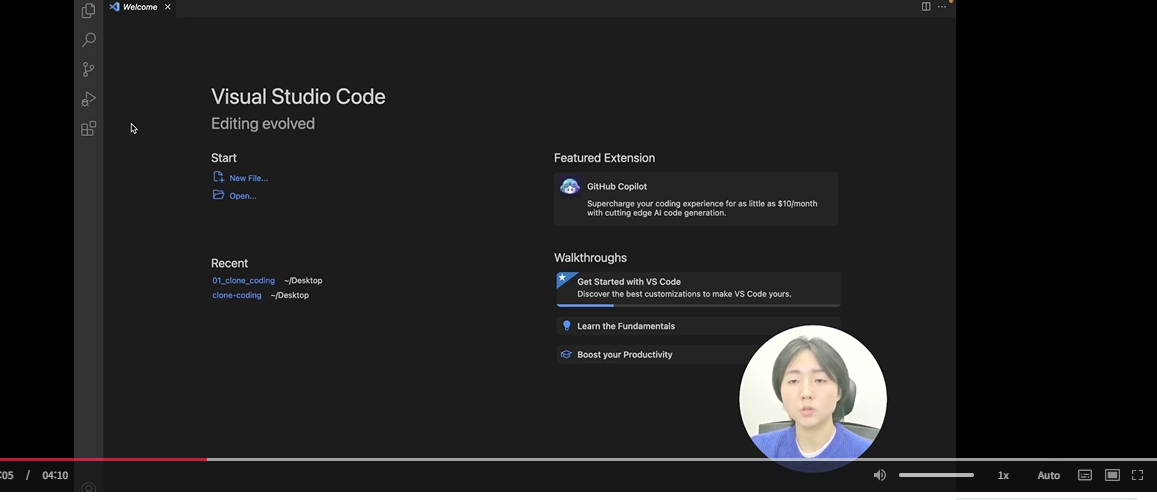This screenshot has width=1157, height=500.
Task: Open the Run and Debug view
Action: [89, 99]
